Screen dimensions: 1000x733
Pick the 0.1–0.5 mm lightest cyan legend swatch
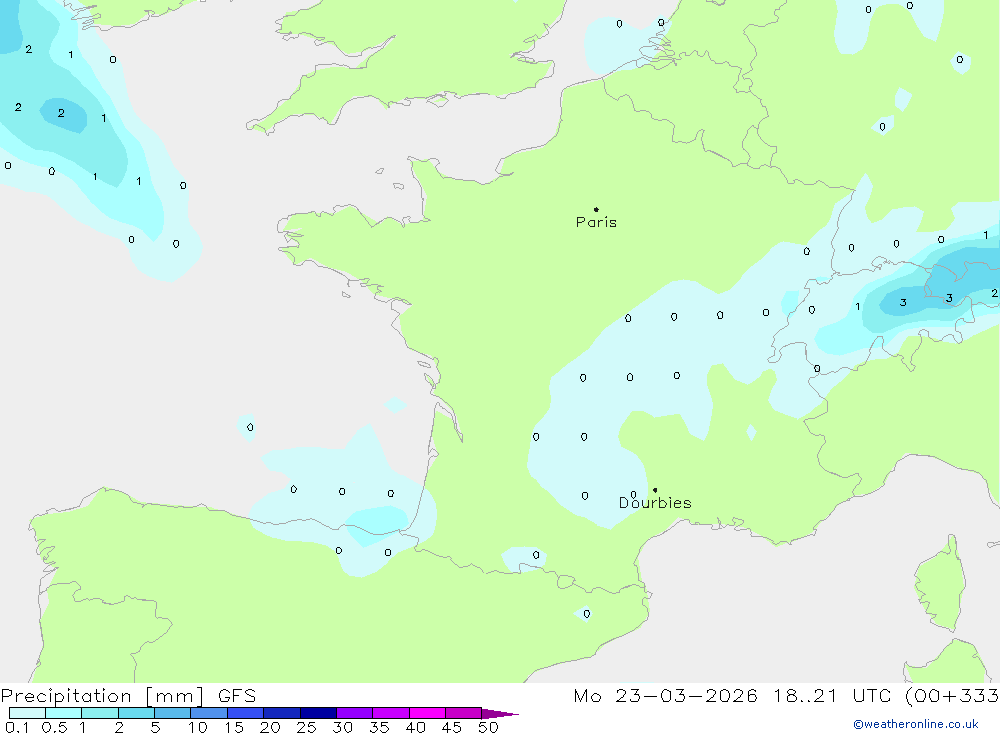[27, 713]
